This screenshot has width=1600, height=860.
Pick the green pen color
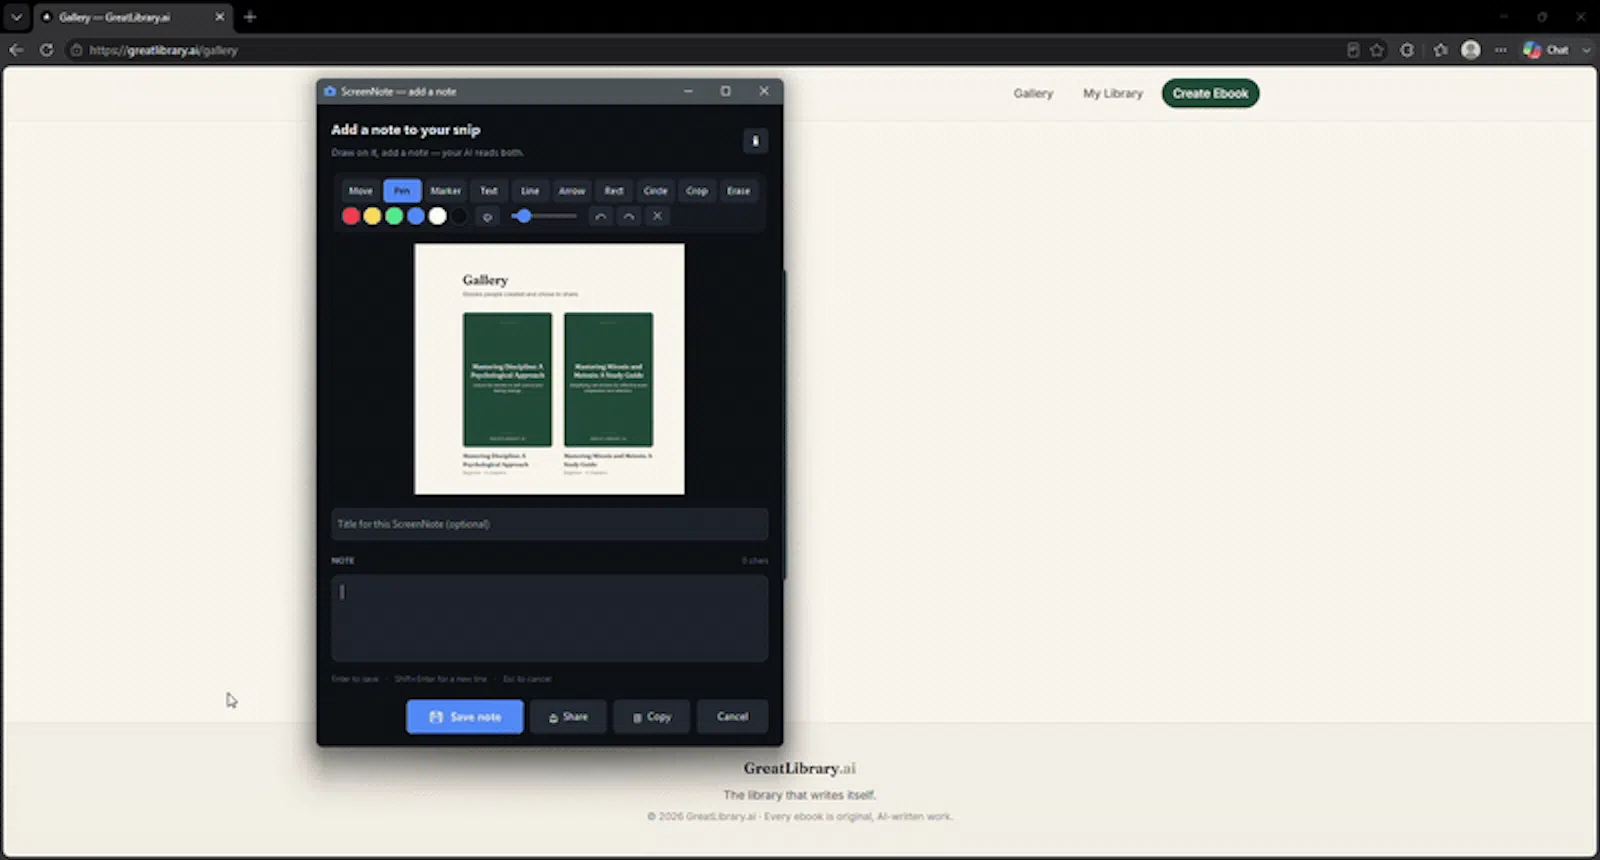394,216
